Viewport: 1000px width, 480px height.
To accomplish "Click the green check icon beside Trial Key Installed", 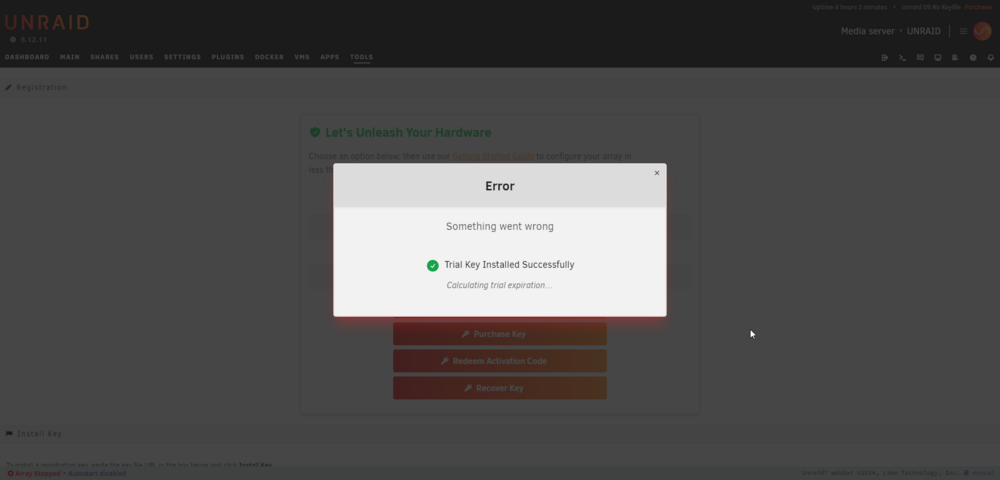I will (432, 266).
